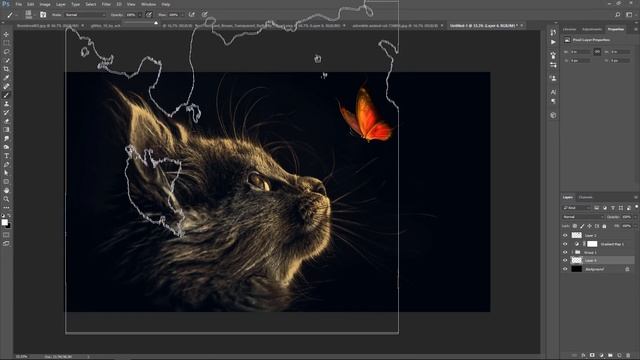Click the search icon in options bar
640x360 pixels.
click(x=618, y=15)
